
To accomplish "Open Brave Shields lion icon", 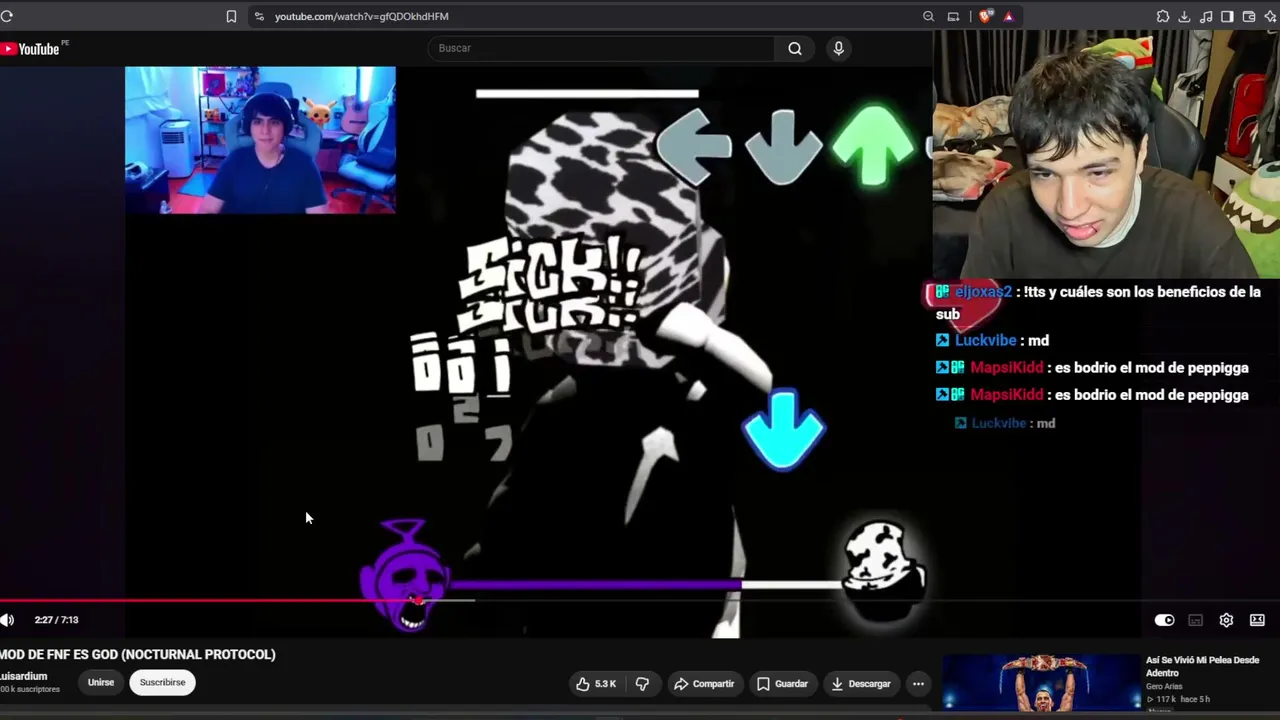I will [x=986, y=16].
